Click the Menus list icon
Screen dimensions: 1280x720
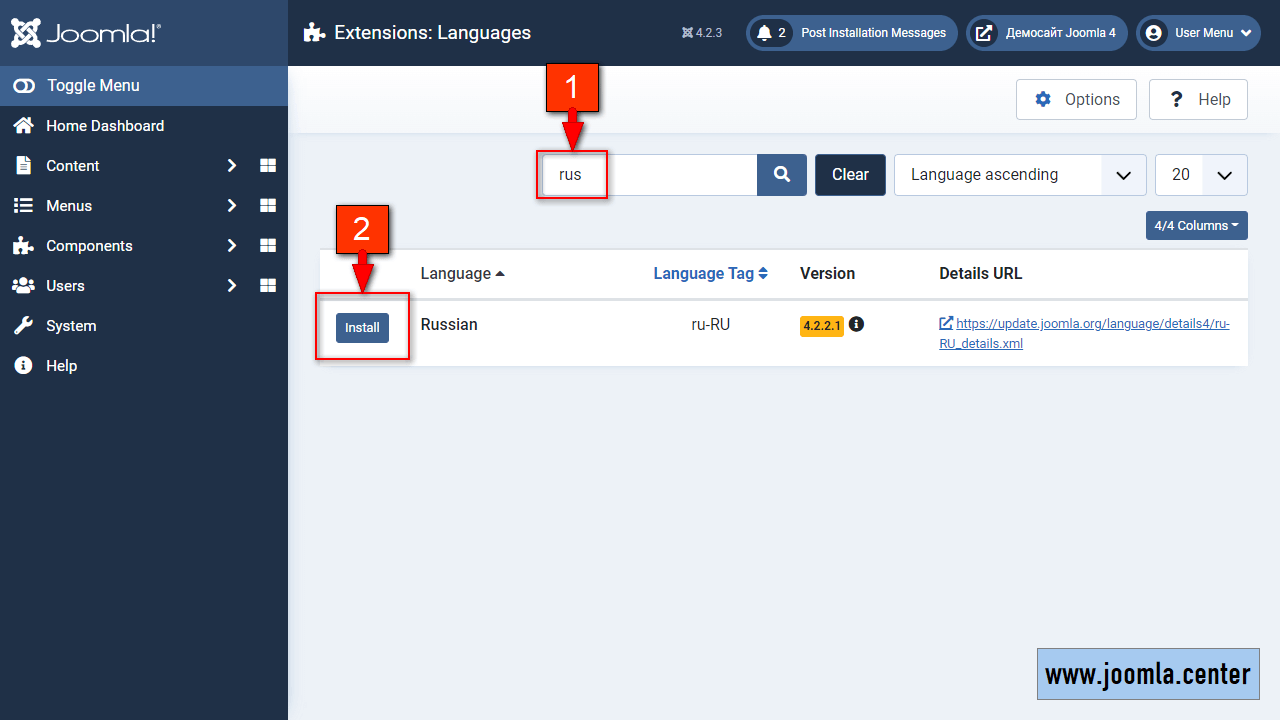(23, 206)
